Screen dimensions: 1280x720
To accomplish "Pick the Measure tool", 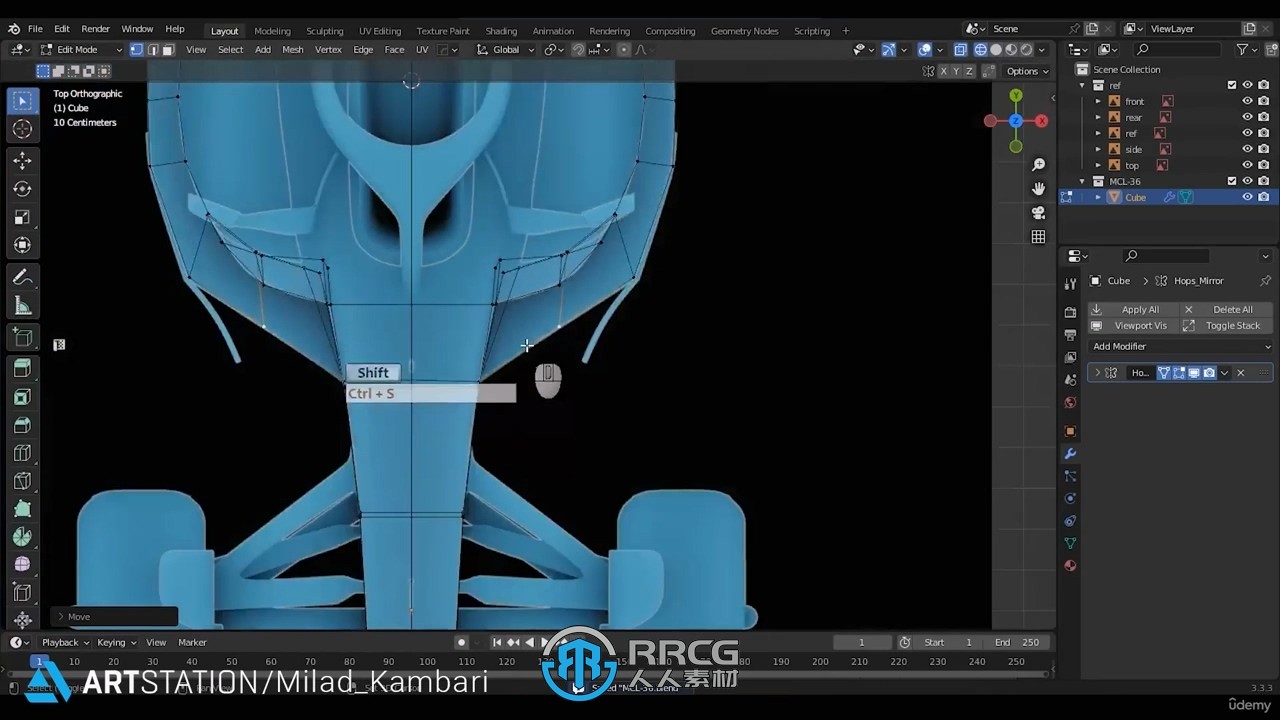I will point(22,306).
